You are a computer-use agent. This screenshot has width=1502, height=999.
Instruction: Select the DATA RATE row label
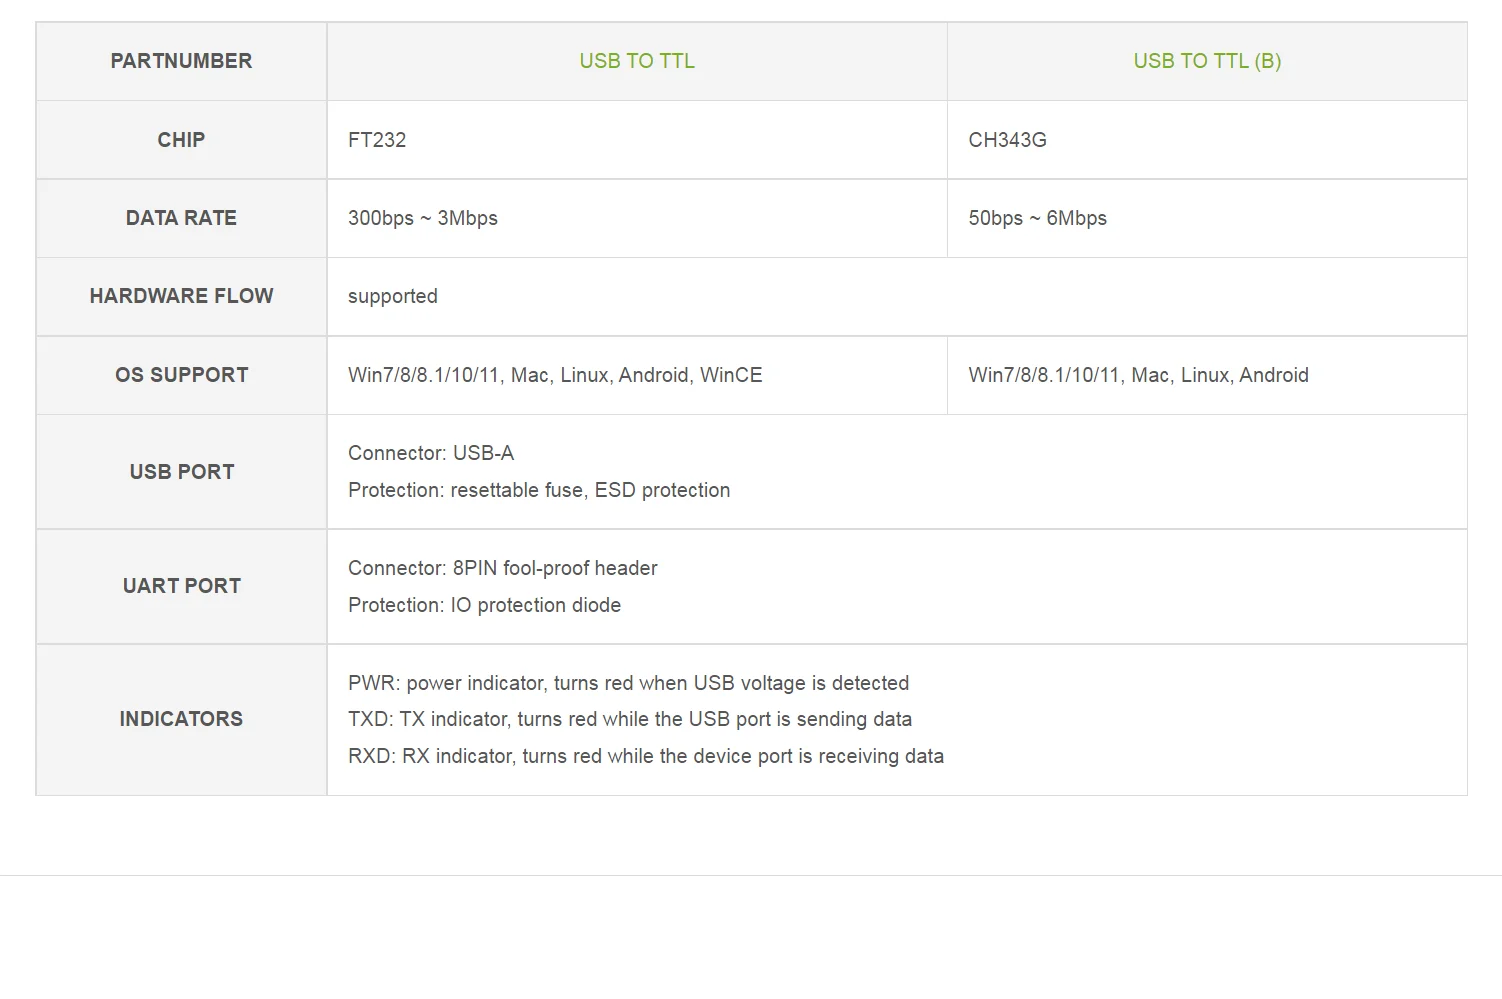click(x=181, y=218)
